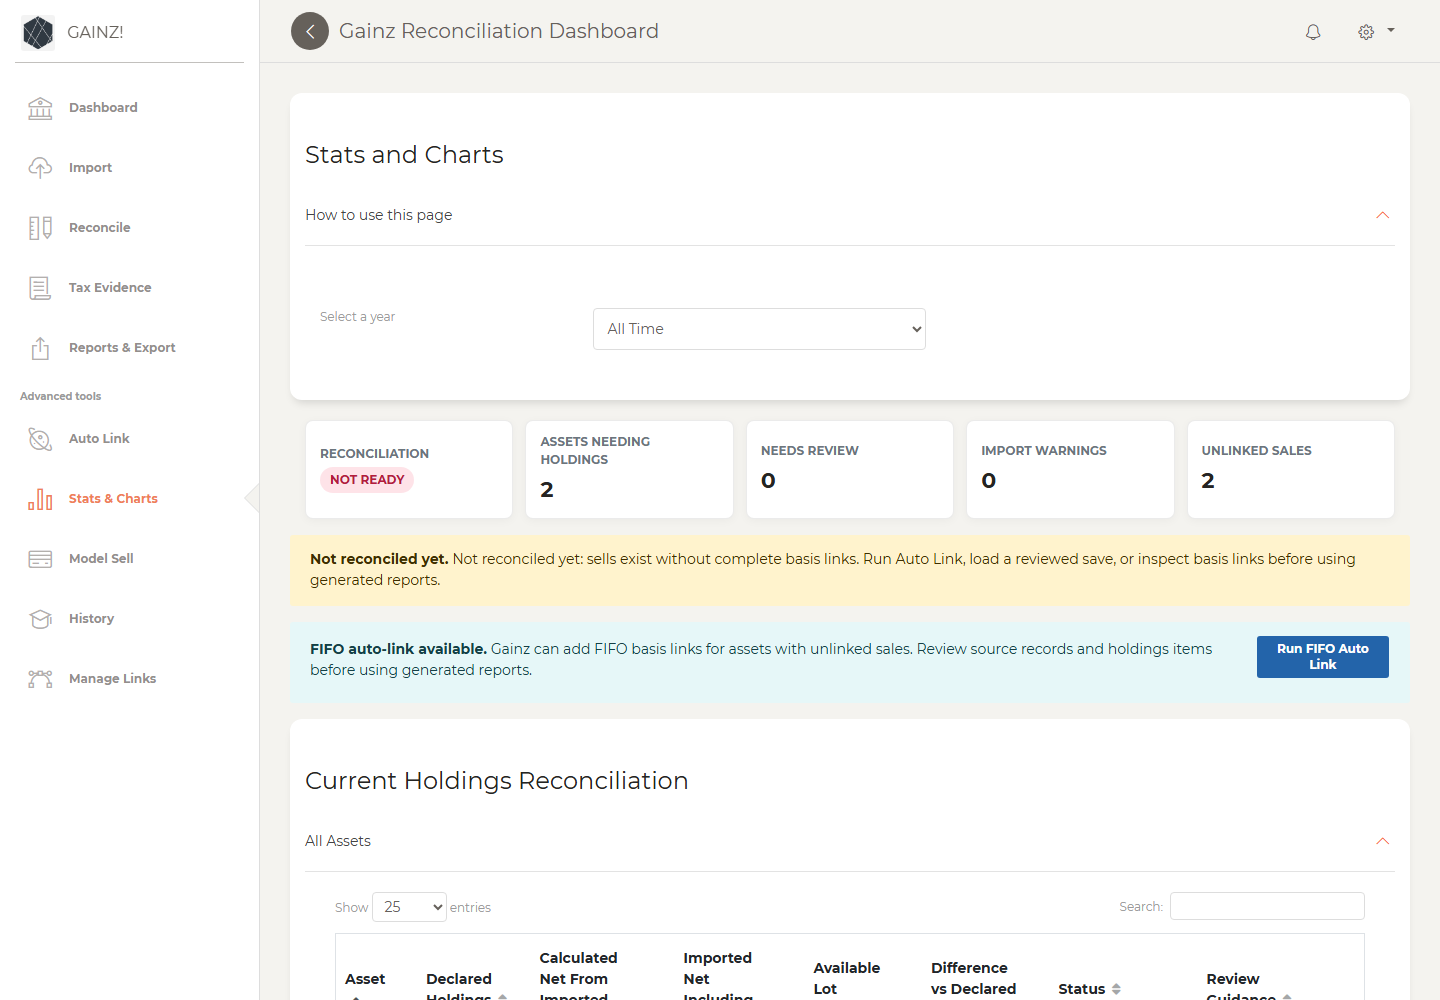Image resolution: width=1440 pixels, height=1000 pixels.
Task: Click Run FIFO Auto Link button
Action: point(1323,657)
